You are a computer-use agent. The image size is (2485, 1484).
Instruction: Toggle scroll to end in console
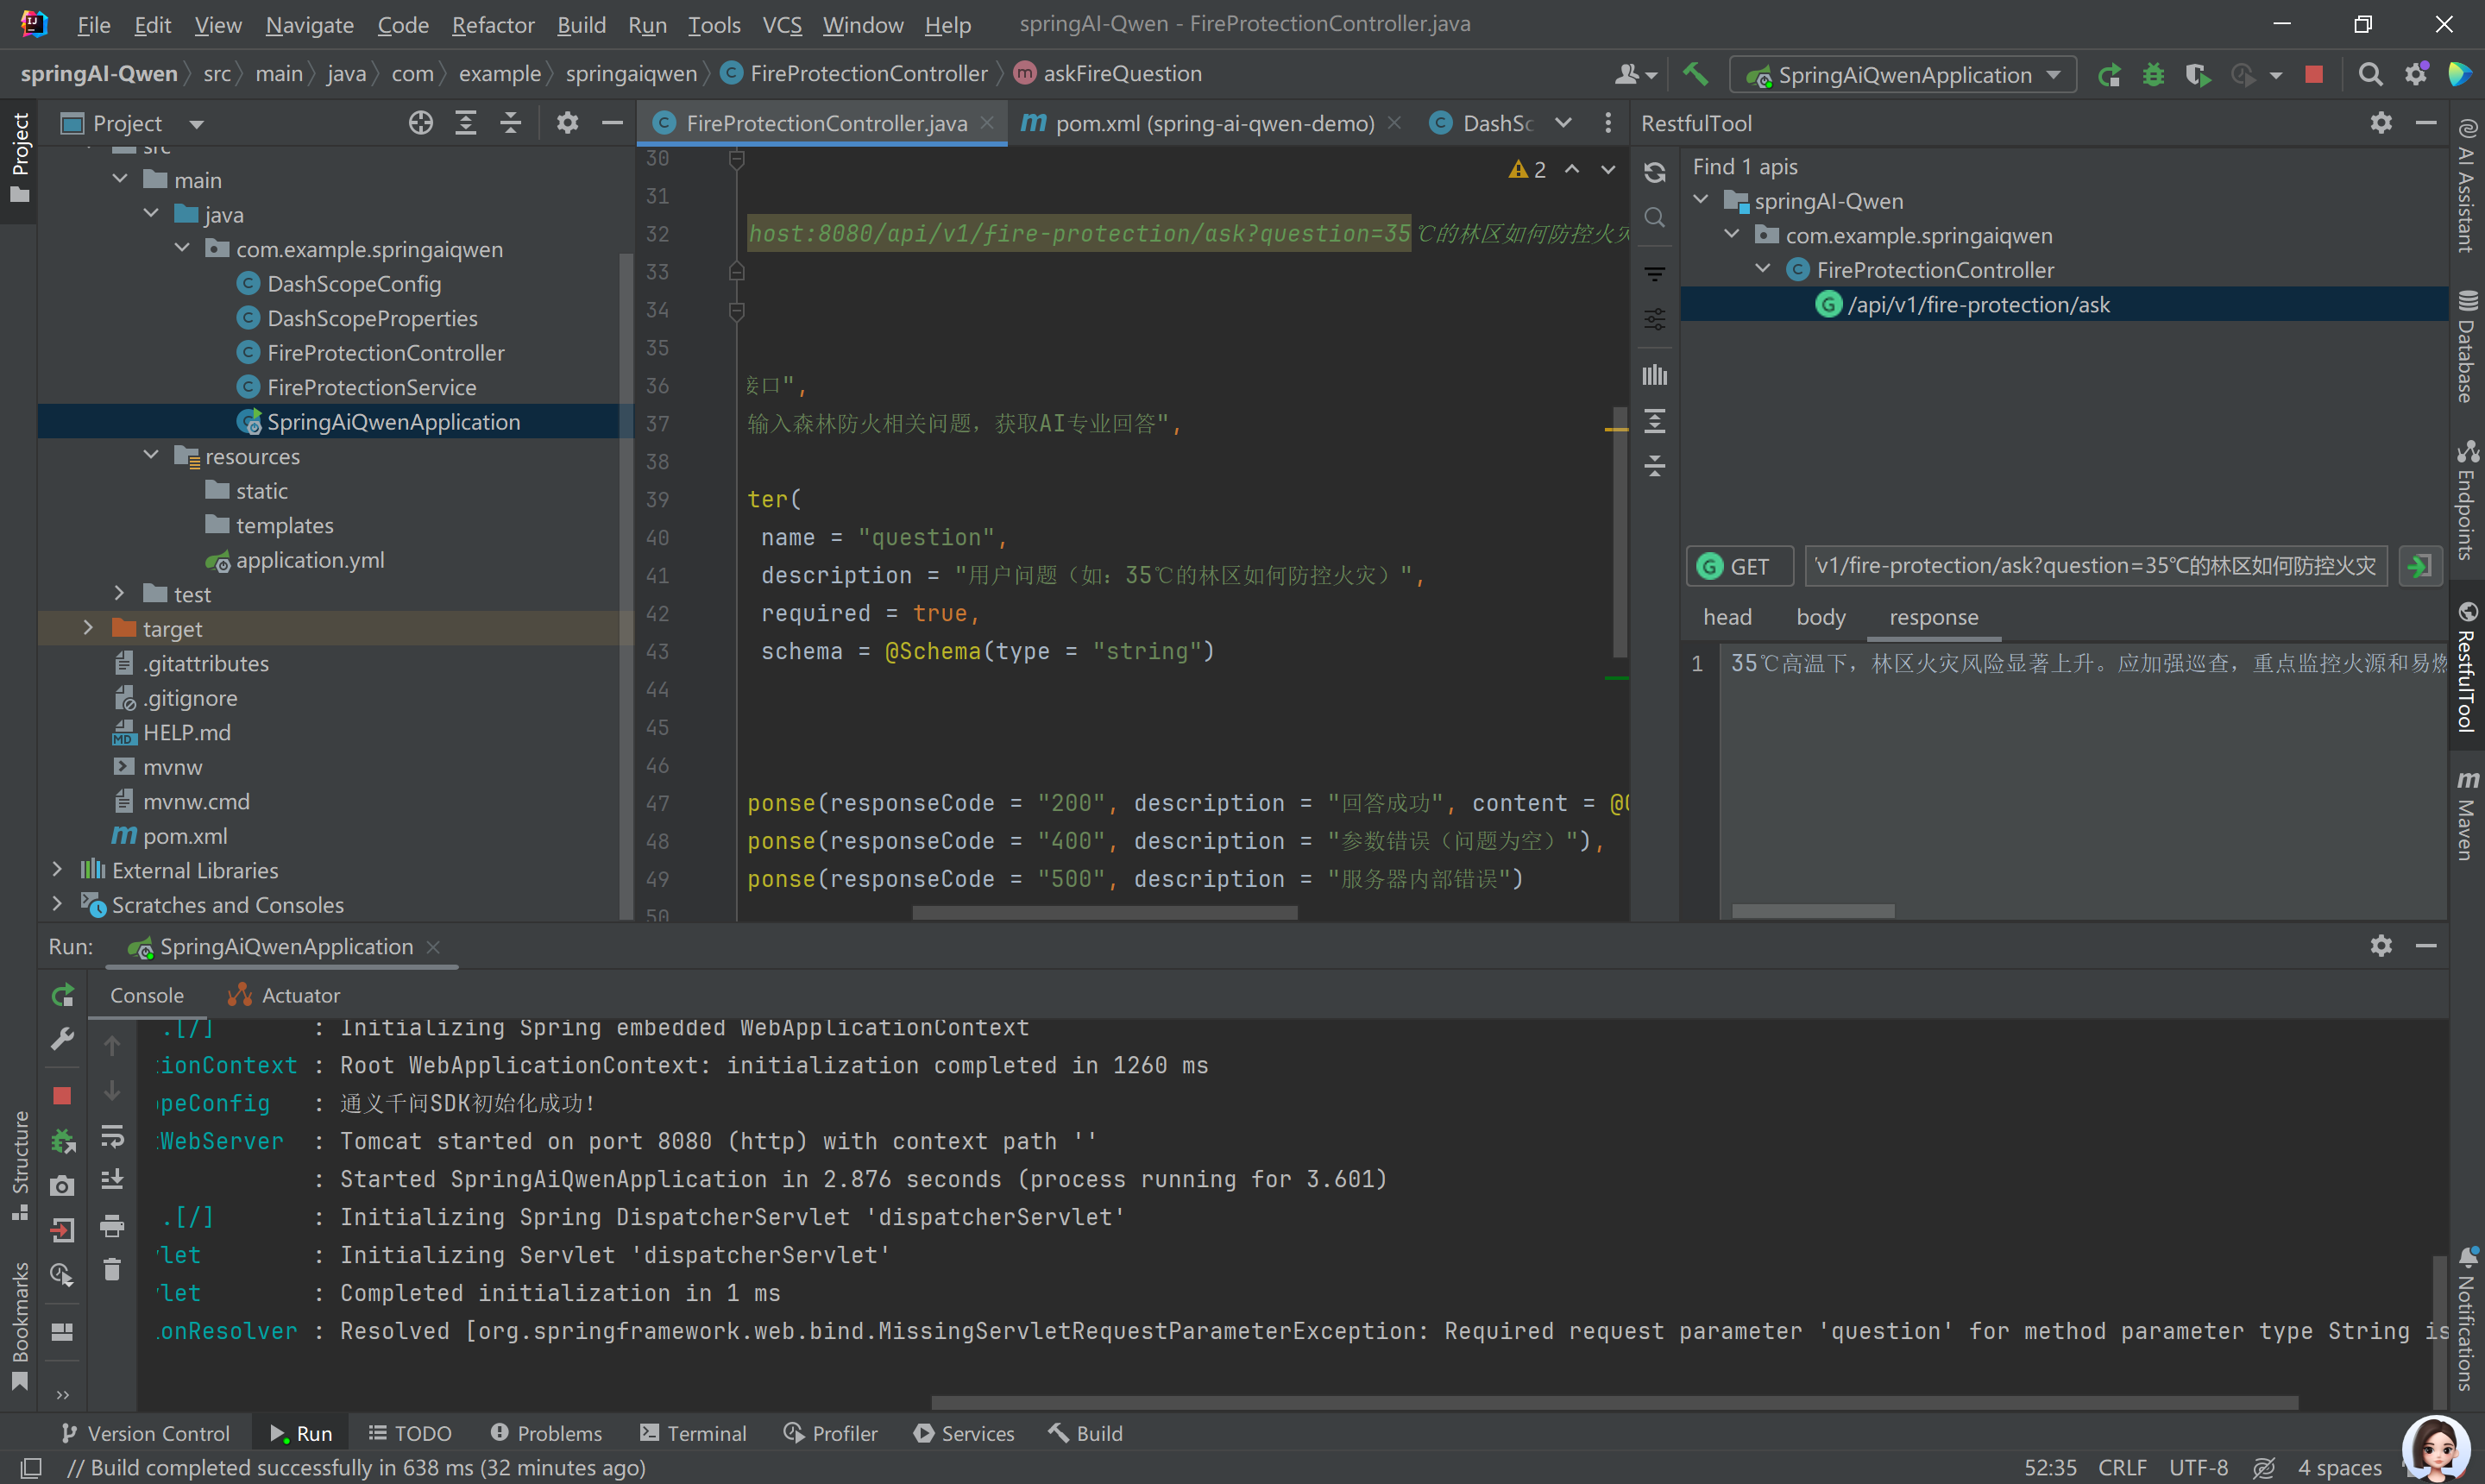[112, 1180]
